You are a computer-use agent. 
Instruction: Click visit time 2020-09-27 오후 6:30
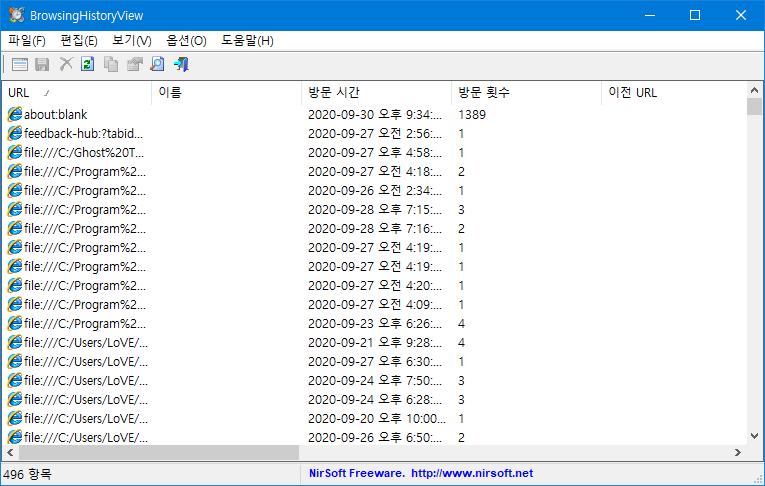click(375, 362)
